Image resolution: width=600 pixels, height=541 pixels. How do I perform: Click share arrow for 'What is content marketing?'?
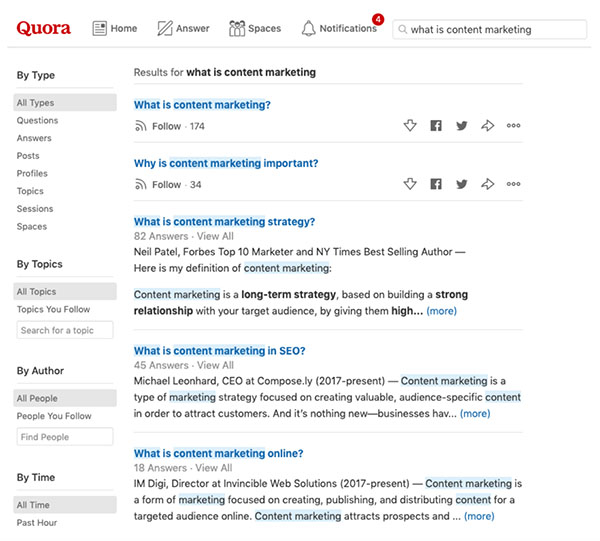pos(488,125)
